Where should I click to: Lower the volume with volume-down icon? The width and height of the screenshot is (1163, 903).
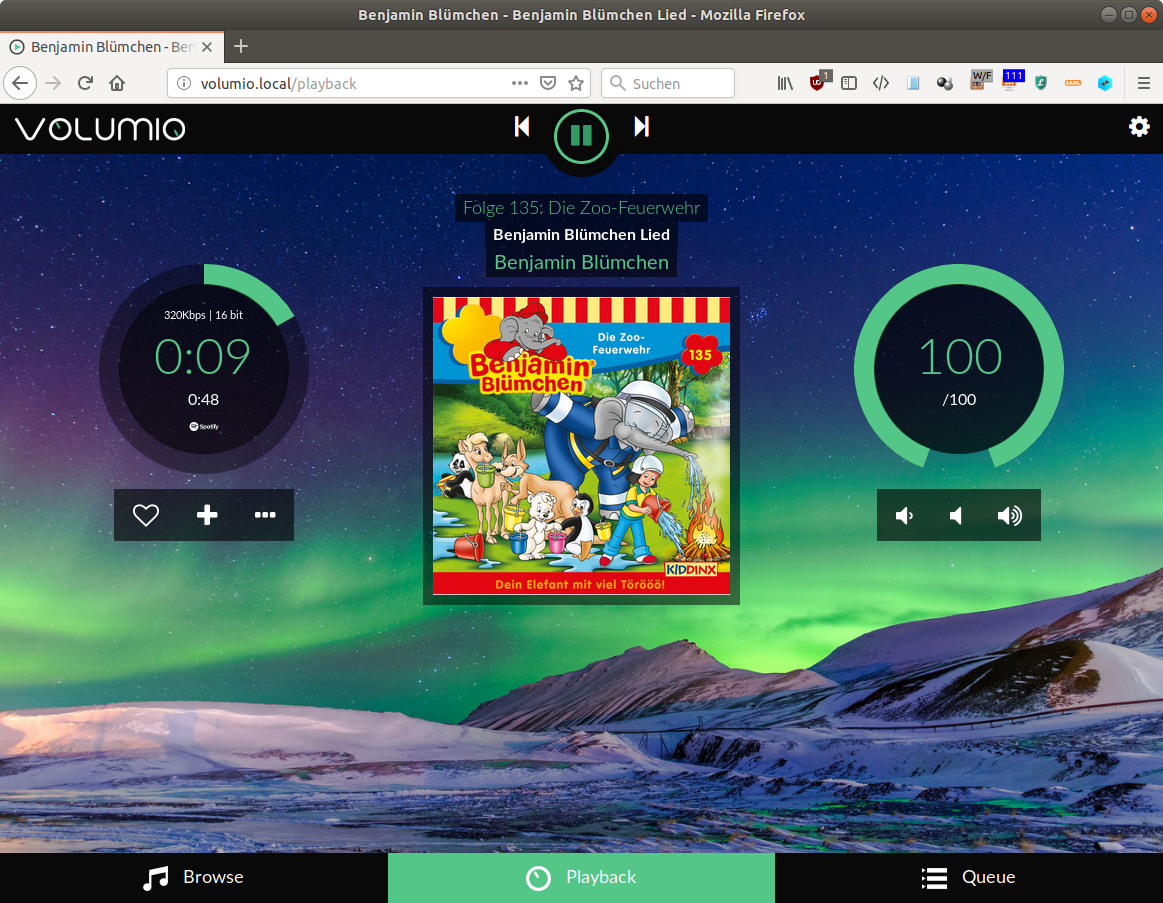click(904, 516)
